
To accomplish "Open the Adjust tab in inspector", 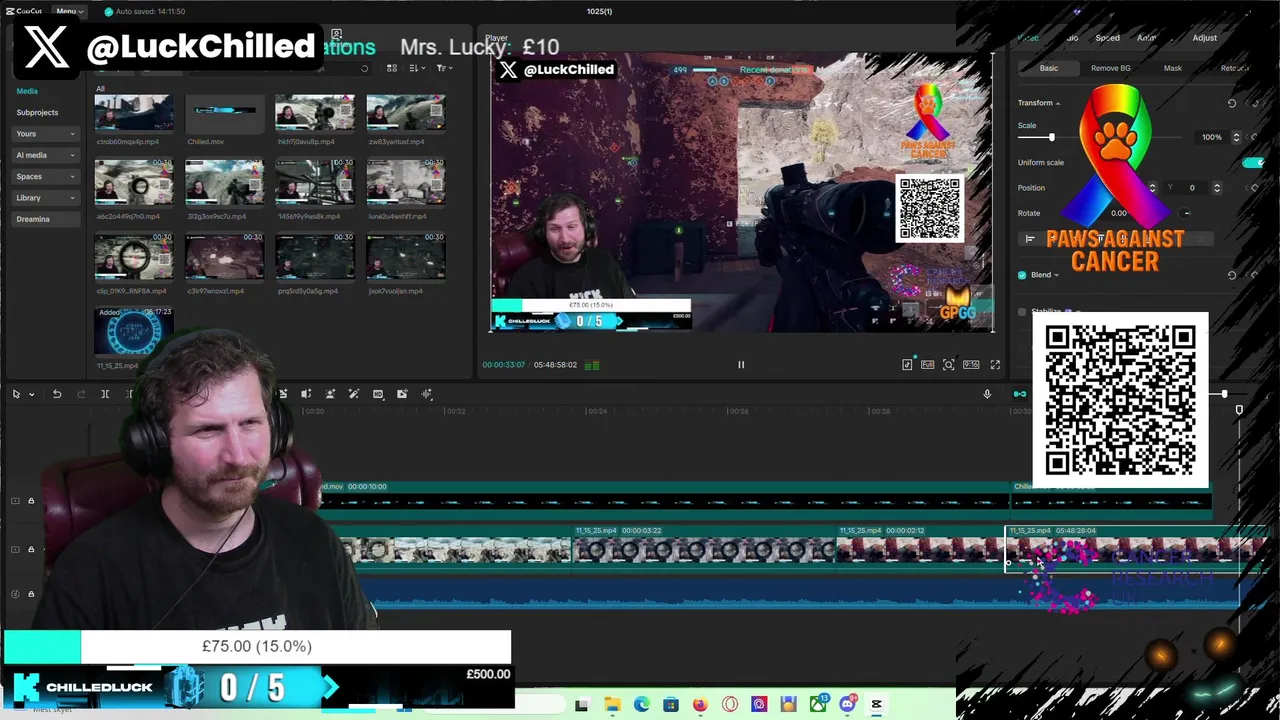I will coord(1204,38).
